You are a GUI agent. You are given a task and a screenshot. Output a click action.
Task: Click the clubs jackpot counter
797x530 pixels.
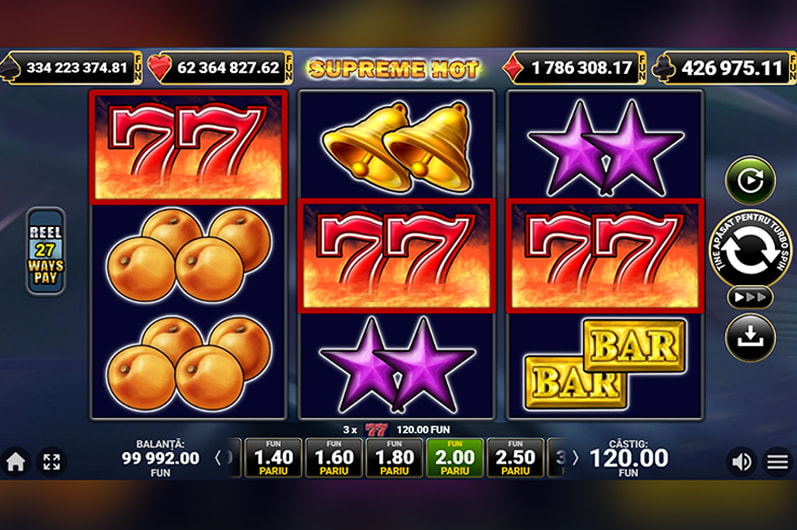(x=724, y=68)
